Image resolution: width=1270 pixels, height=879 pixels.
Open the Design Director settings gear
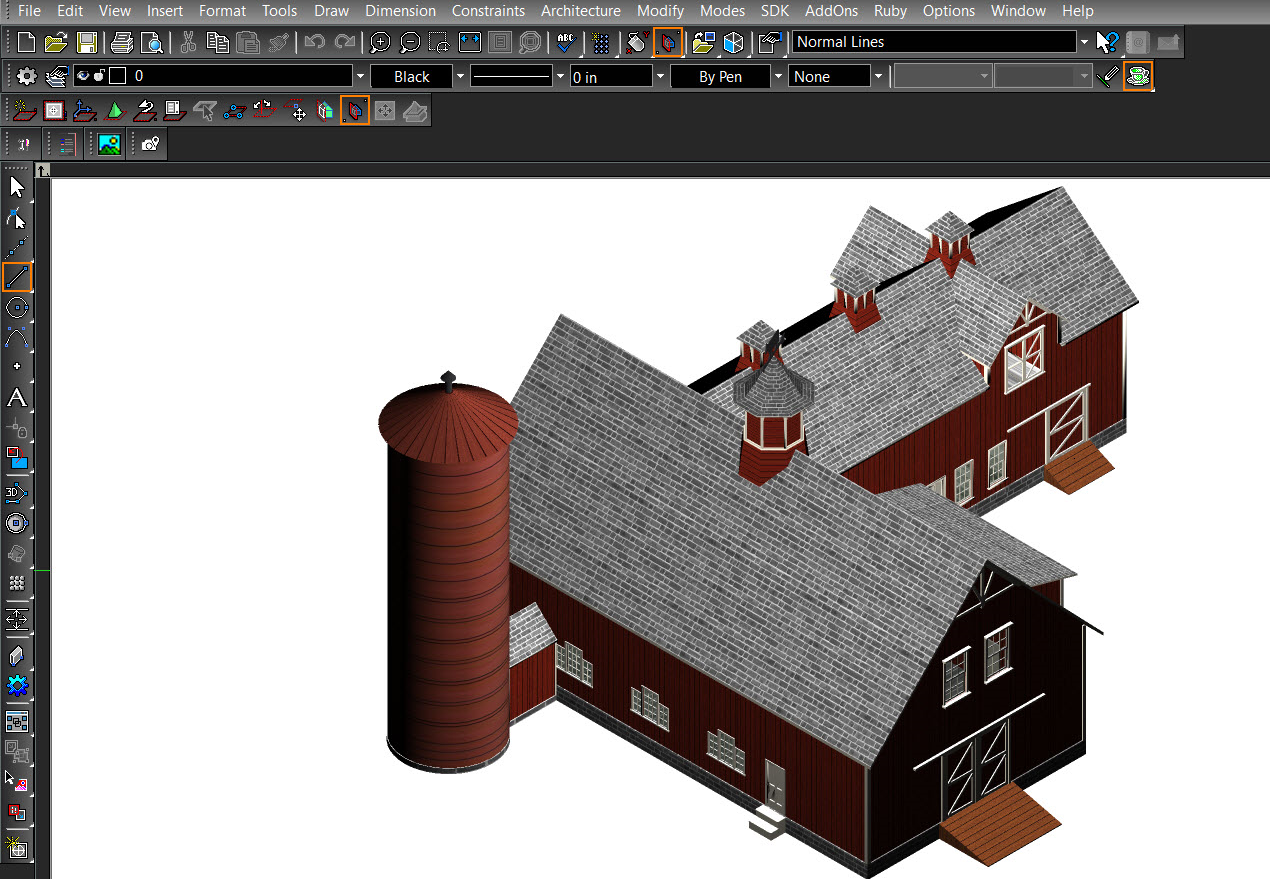click(x=27, y=76)
